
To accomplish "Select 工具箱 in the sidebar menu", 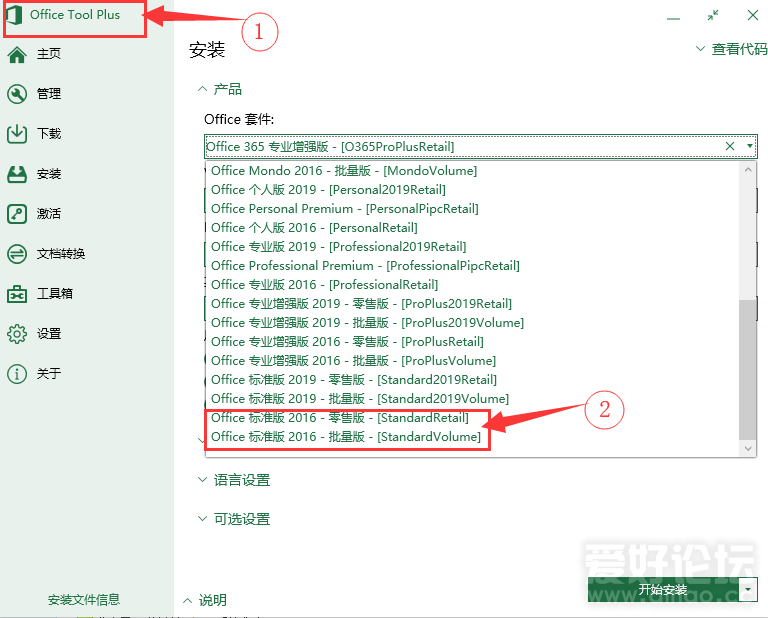I will 55,293.
